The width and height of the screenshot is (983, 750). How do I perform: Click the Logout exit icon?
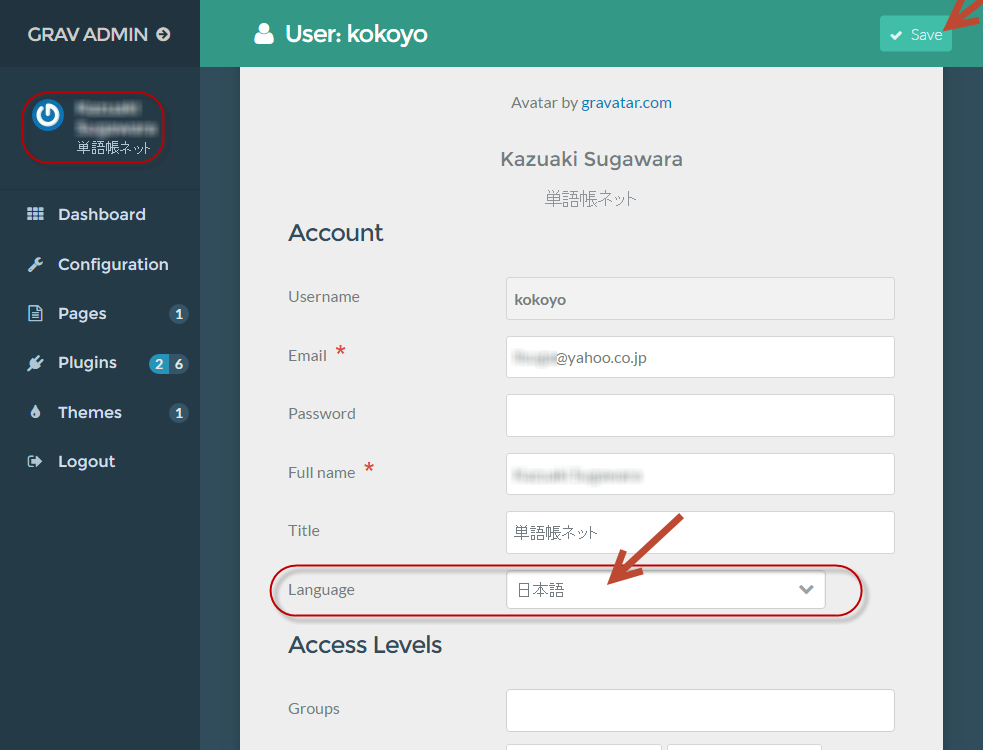tap(35, 461)
